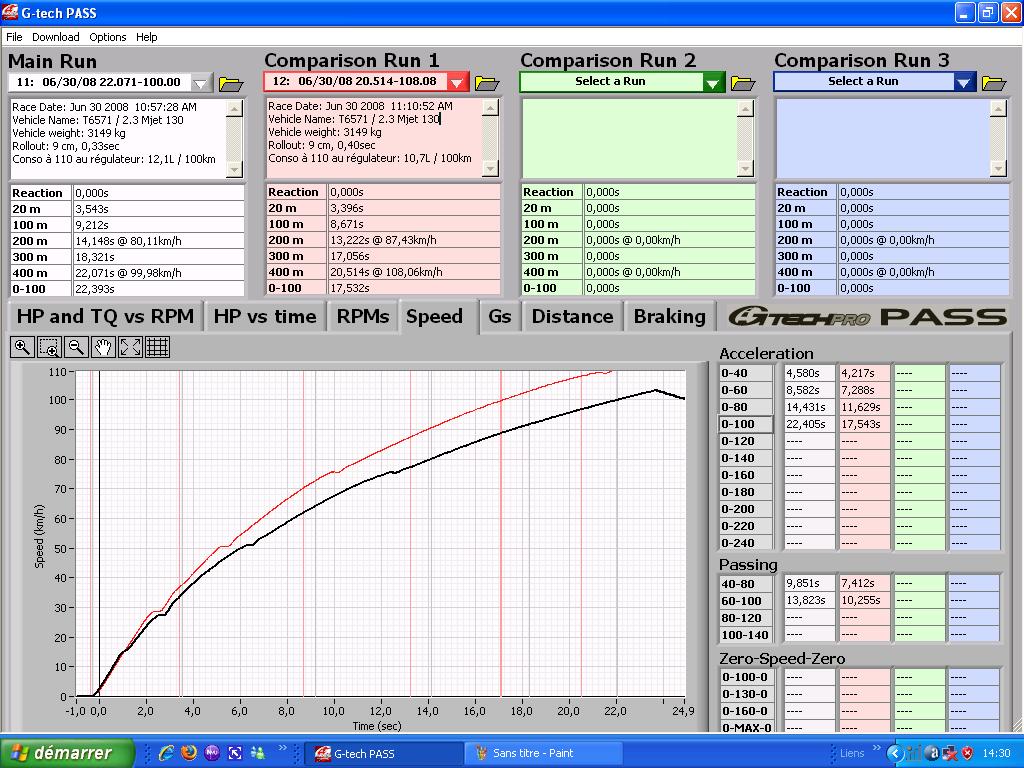Toggle the graph grid lines icon
1024x768 pixels.
pyautogui.click(x=157, y=347)
